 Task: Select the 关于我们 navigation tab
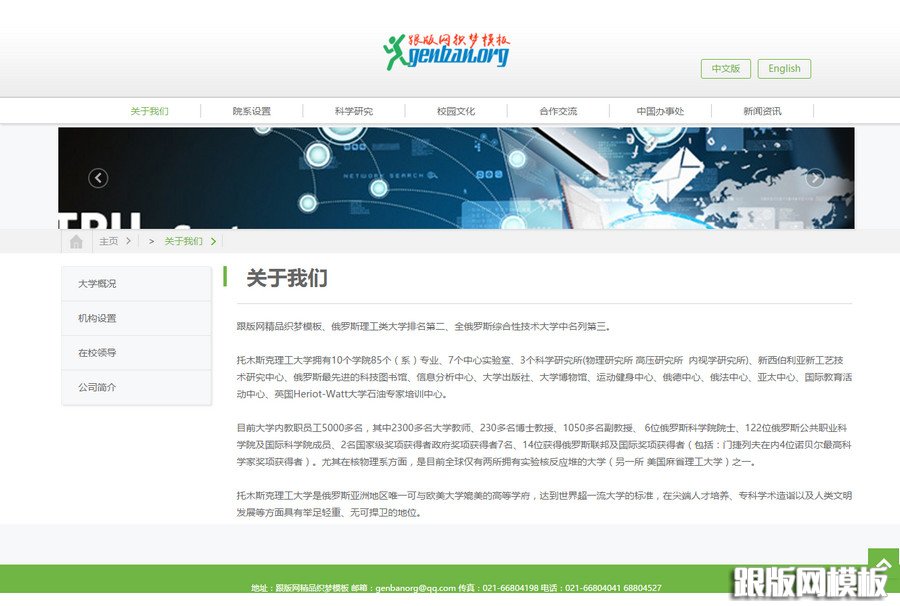coord(148,110)
